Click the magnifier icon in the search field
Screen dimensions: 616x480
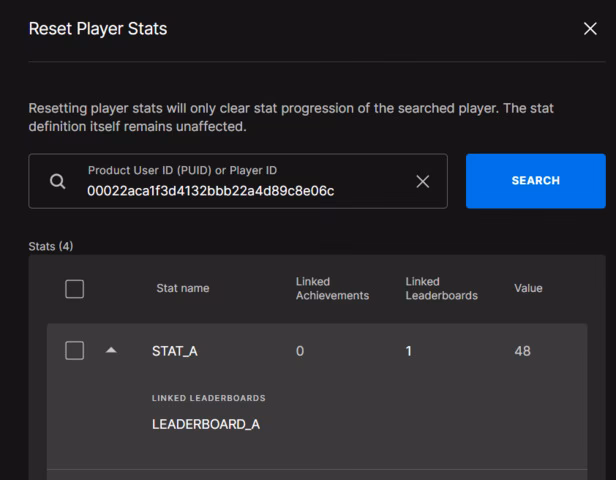click(58, 181)
